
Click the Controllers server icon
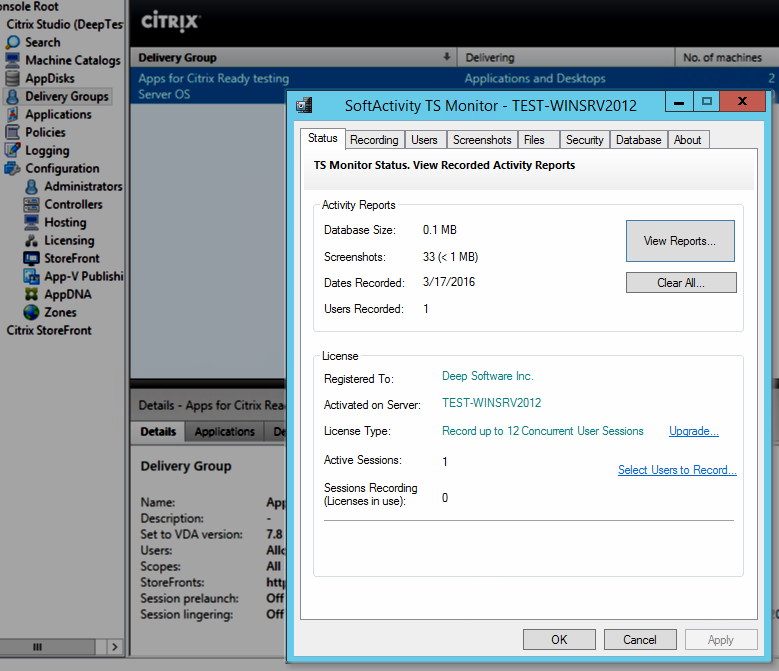(31, 204)
